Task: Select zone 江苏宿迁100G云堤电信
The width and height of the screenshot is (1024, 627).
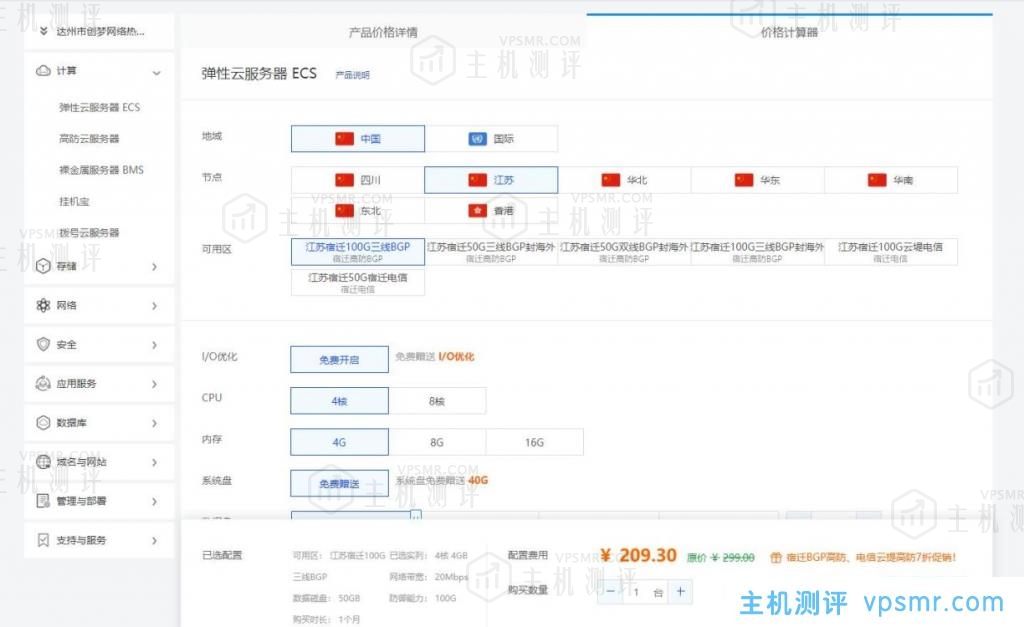Action: pos(891,251)
